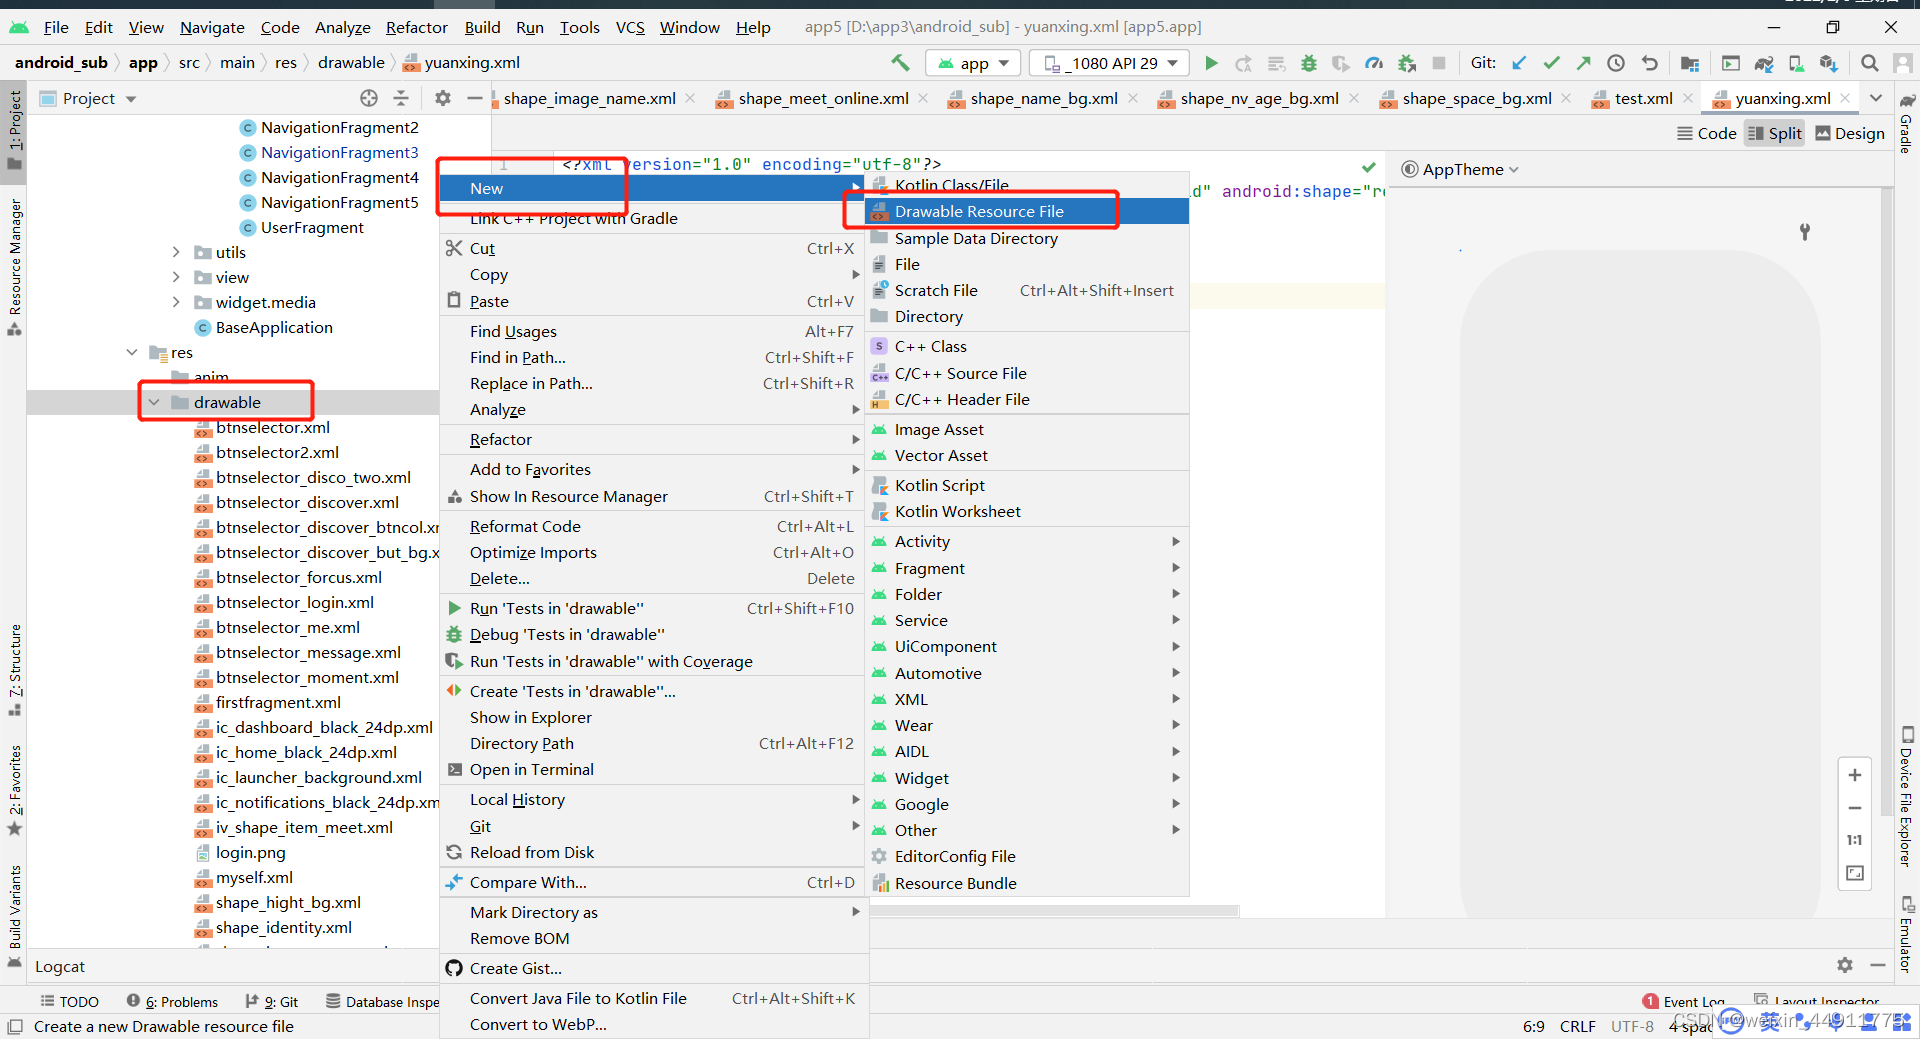
Task: Open the 1080 API 29 device dropdown
Action: point(1111,63)
